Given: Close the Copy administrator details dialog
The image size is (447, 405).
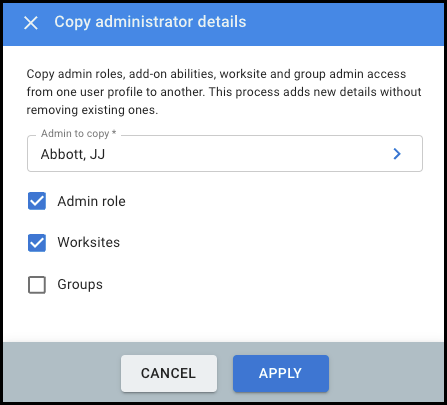Looking at the screenshot, I should [x=31, y=23].
